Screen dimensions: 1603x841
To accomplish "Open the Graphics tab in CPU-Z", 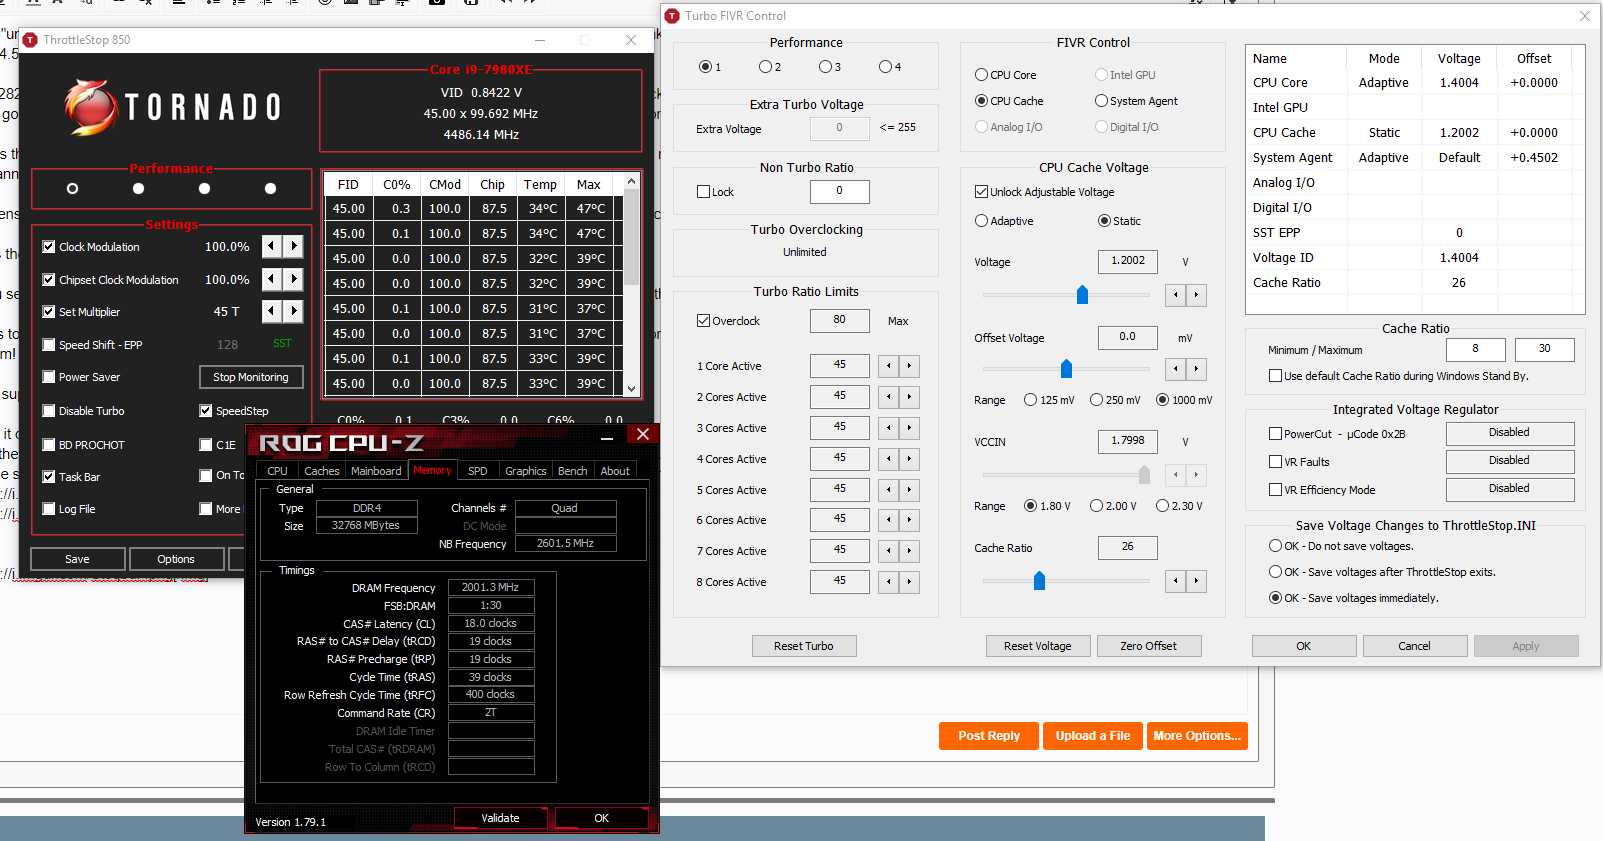I will click(x=526, y=471).
